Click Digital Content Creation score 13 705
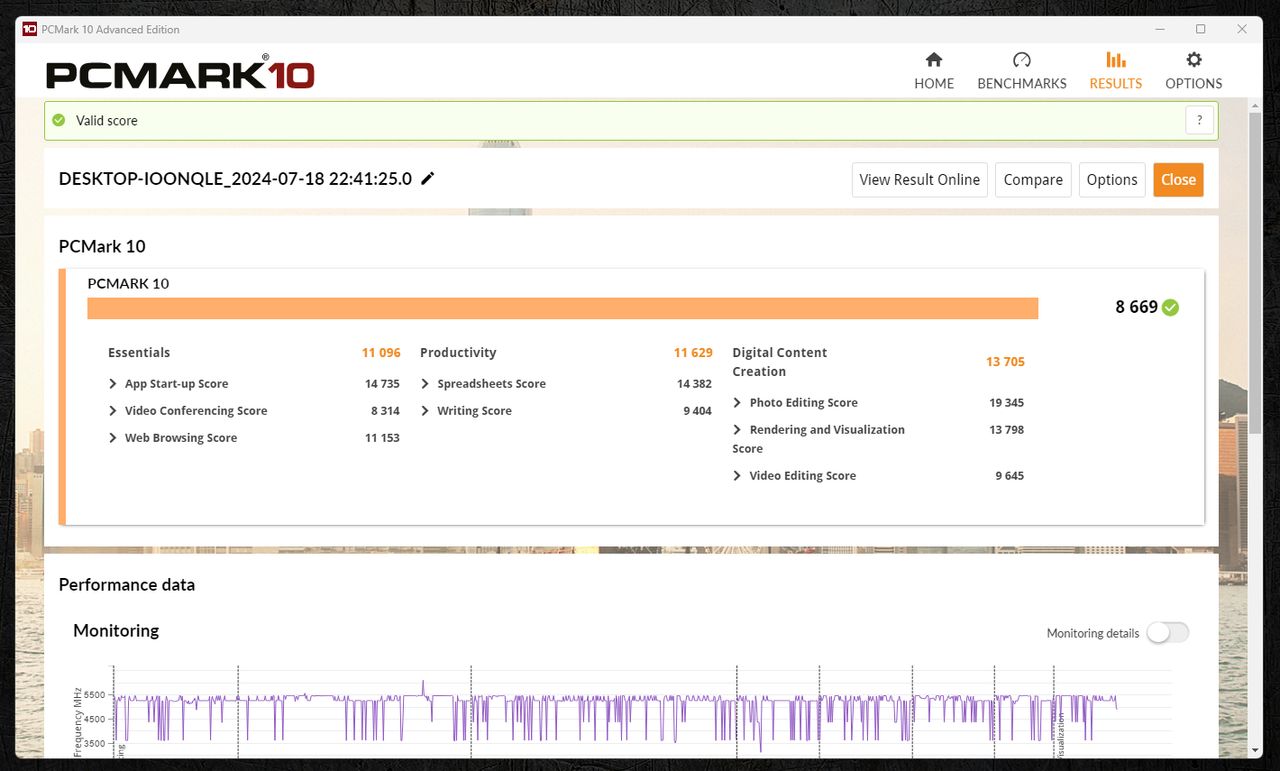1280x771 pixels. [1005, 362]
